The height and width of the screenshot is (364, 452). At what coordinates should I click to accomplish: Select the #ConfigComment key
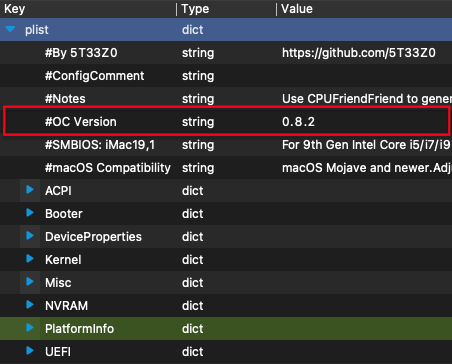point(95,76)
